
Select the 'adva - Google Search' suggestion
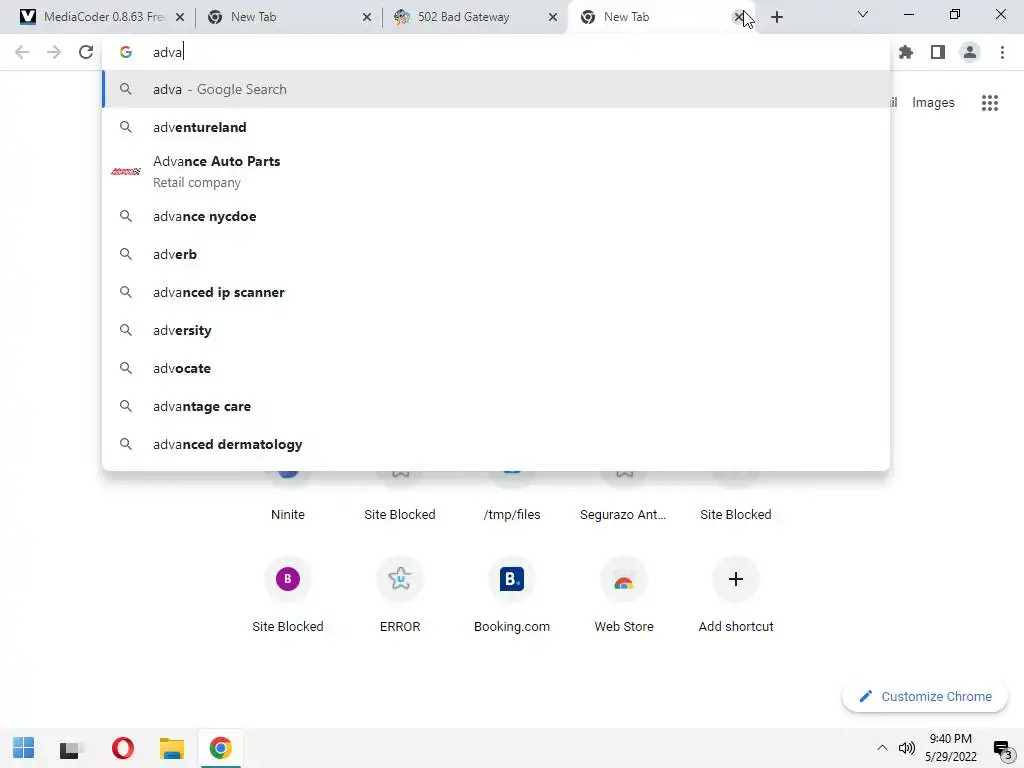point(496,89)
